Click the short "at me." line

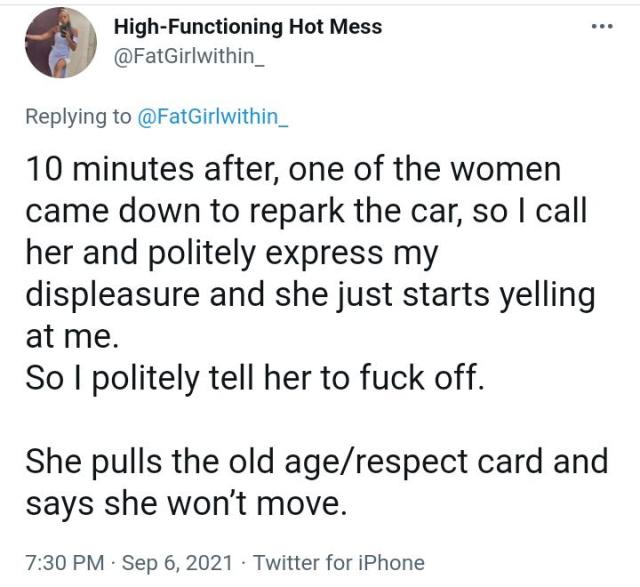coord(71,339)
